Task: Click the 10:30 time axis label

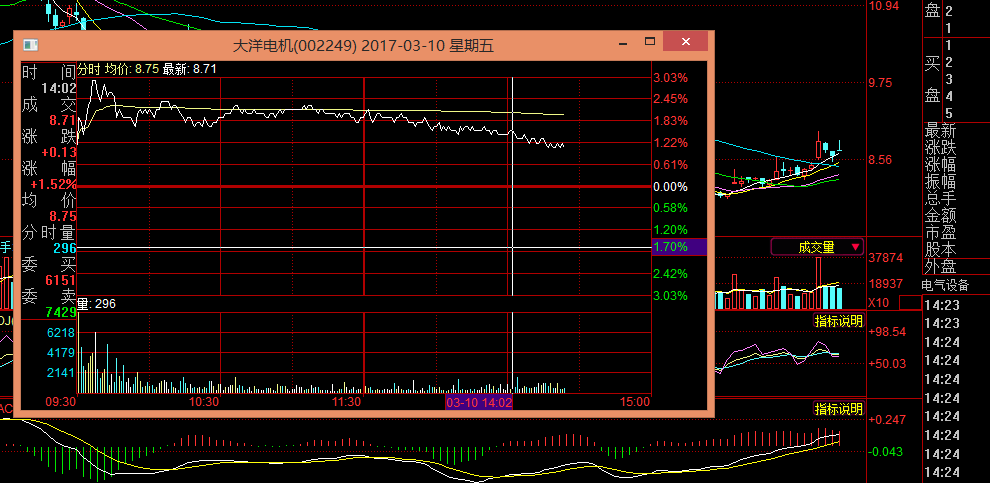Action: click(203, 402)
